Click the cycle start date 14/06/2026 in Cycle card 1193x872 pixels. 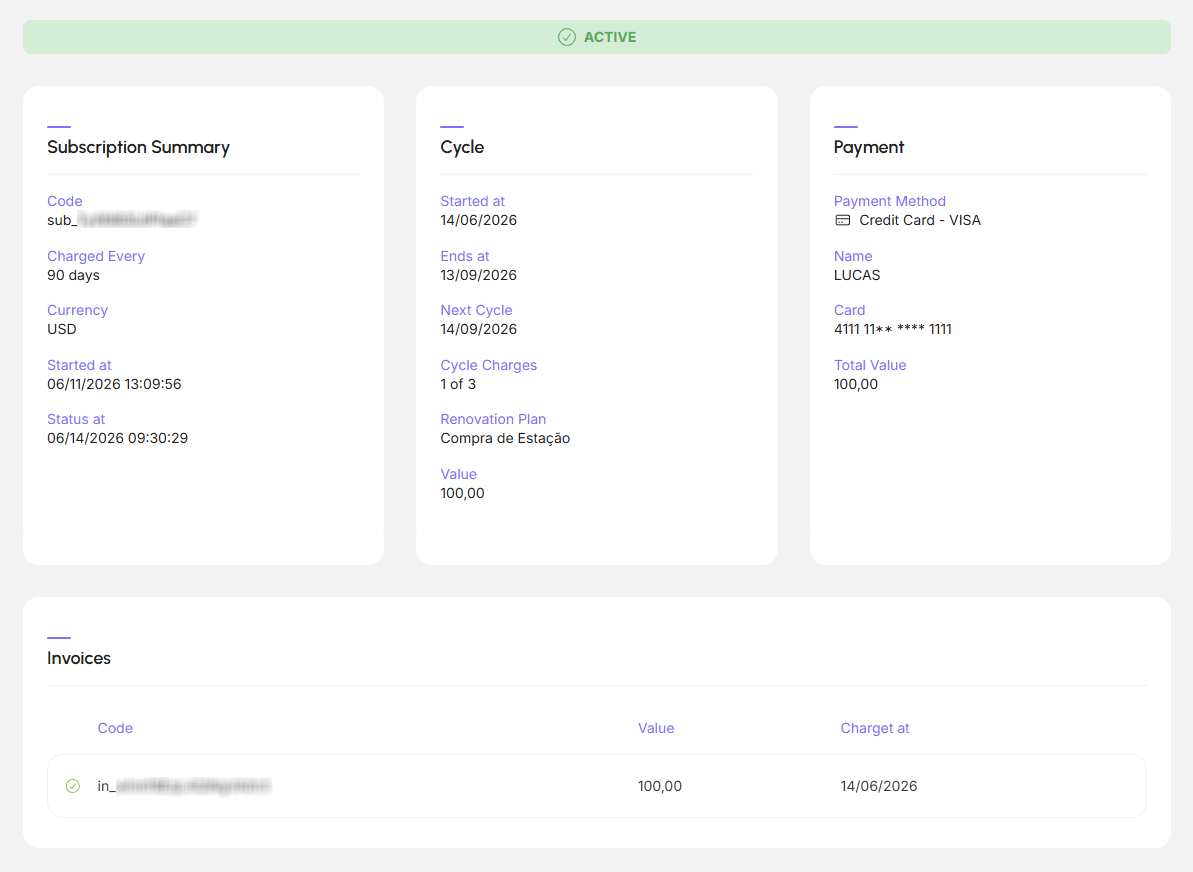click(x=479, y=221)
